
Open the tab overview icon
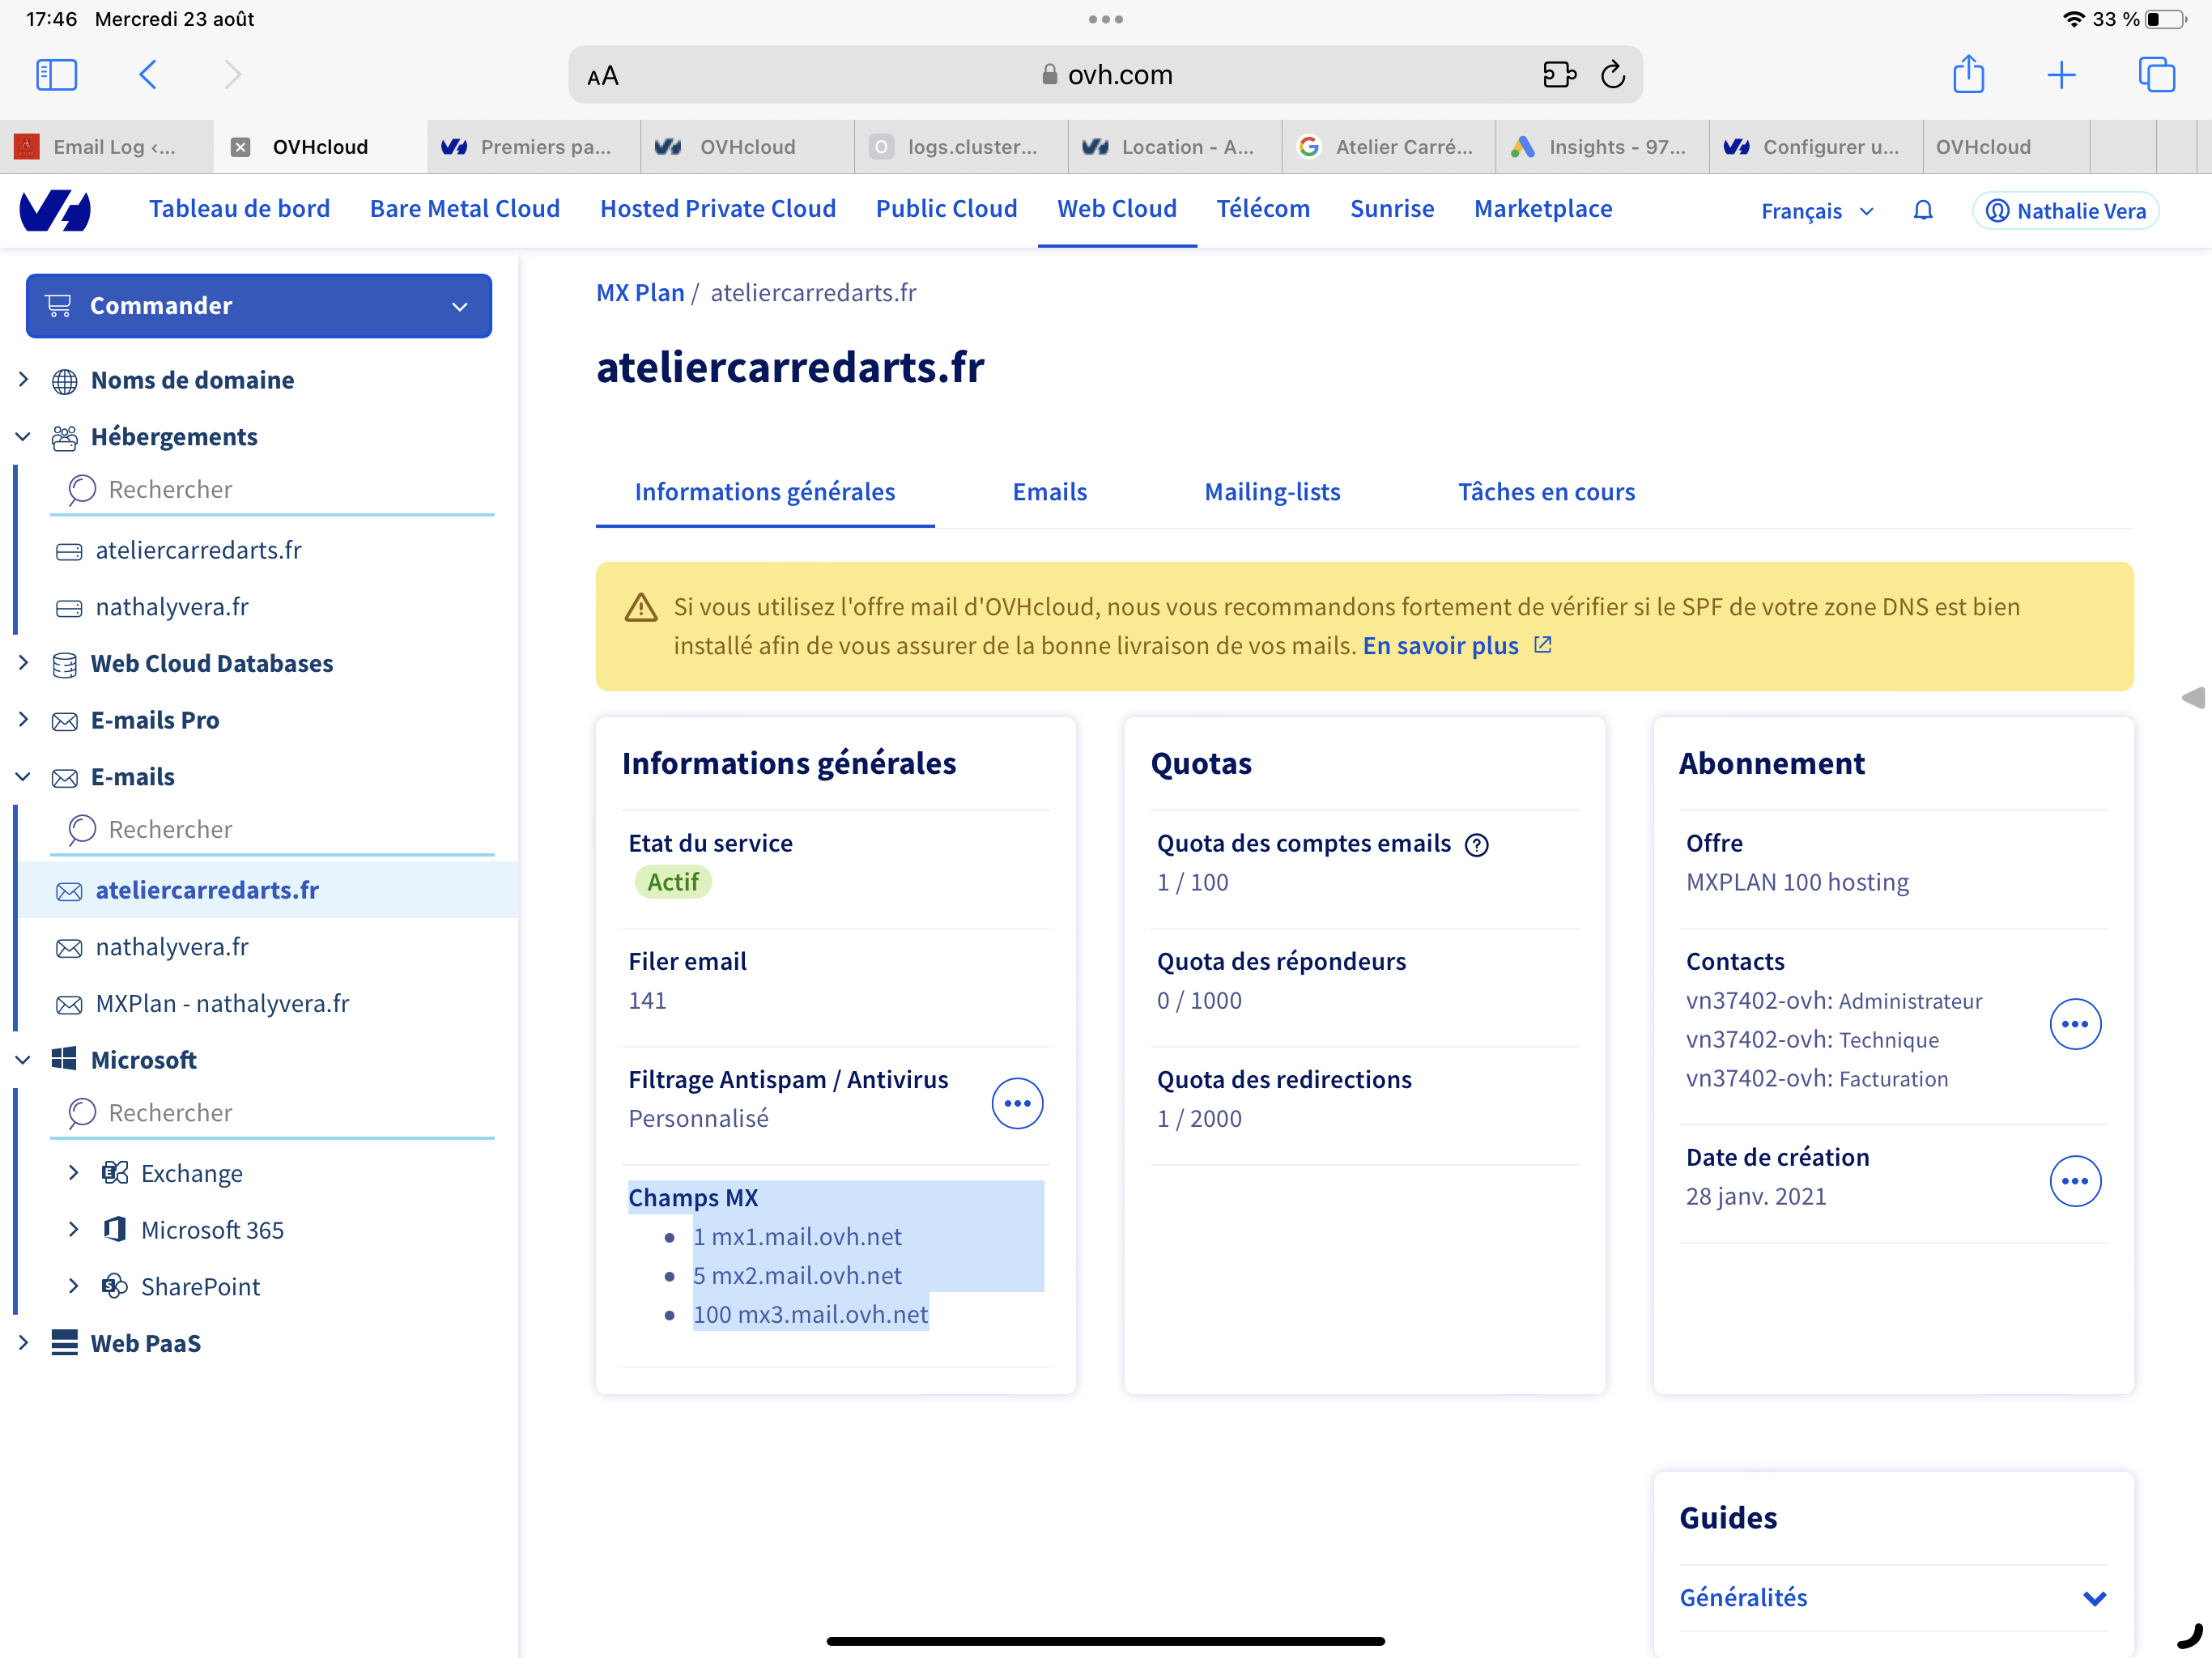[x=2156, y=75]
